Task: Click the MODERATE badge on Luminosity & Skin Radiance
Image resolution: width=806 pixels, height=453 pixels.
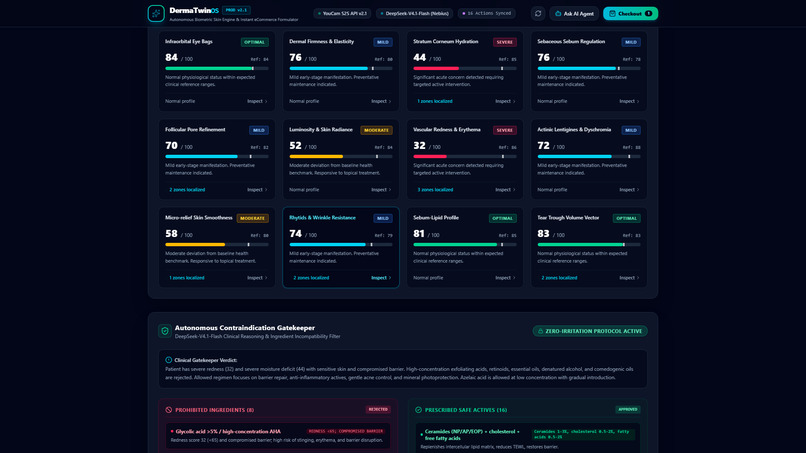Action: (x=376, y=130)
